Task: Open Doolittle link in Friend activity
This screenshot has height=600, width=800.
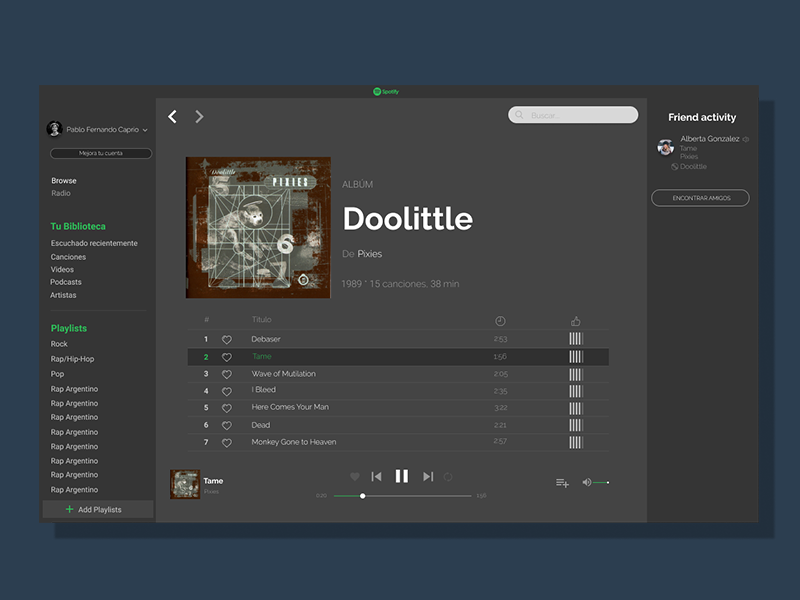Action: coord(693,167)
